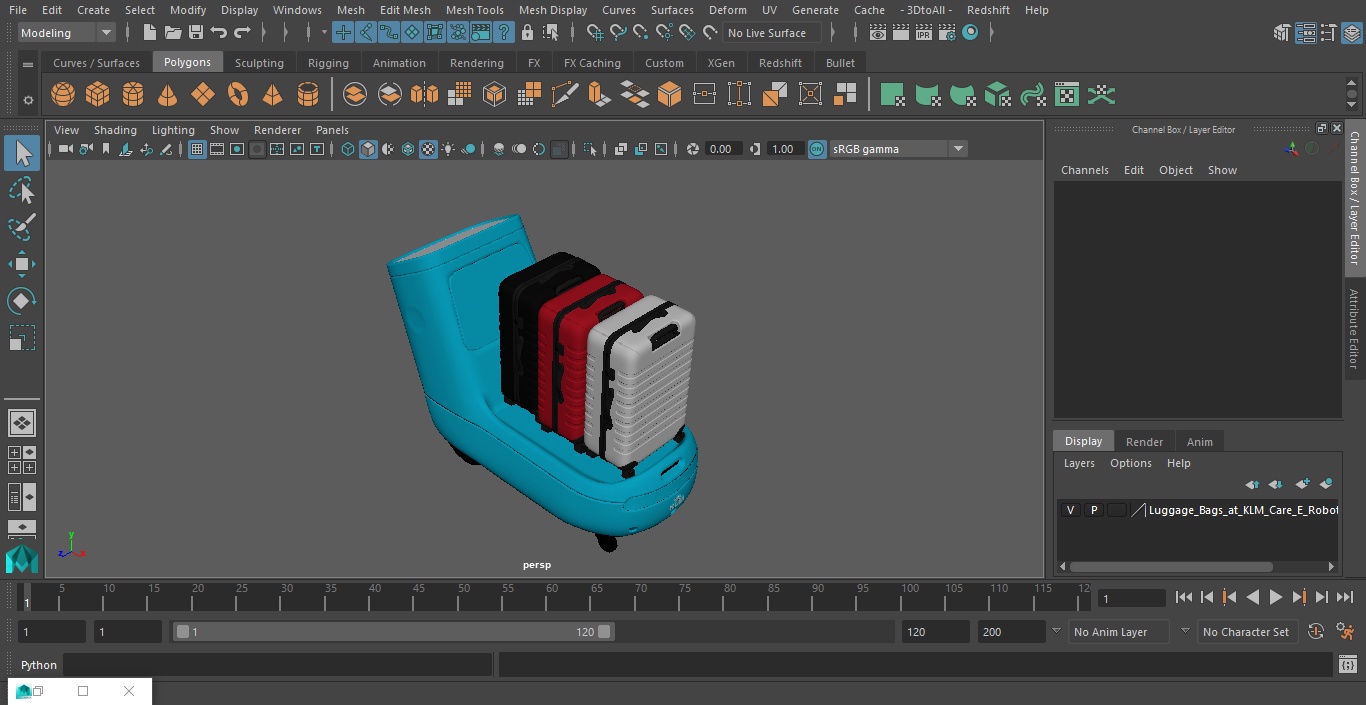Open the No Anim Layer dropdown

coord(1119,632)
